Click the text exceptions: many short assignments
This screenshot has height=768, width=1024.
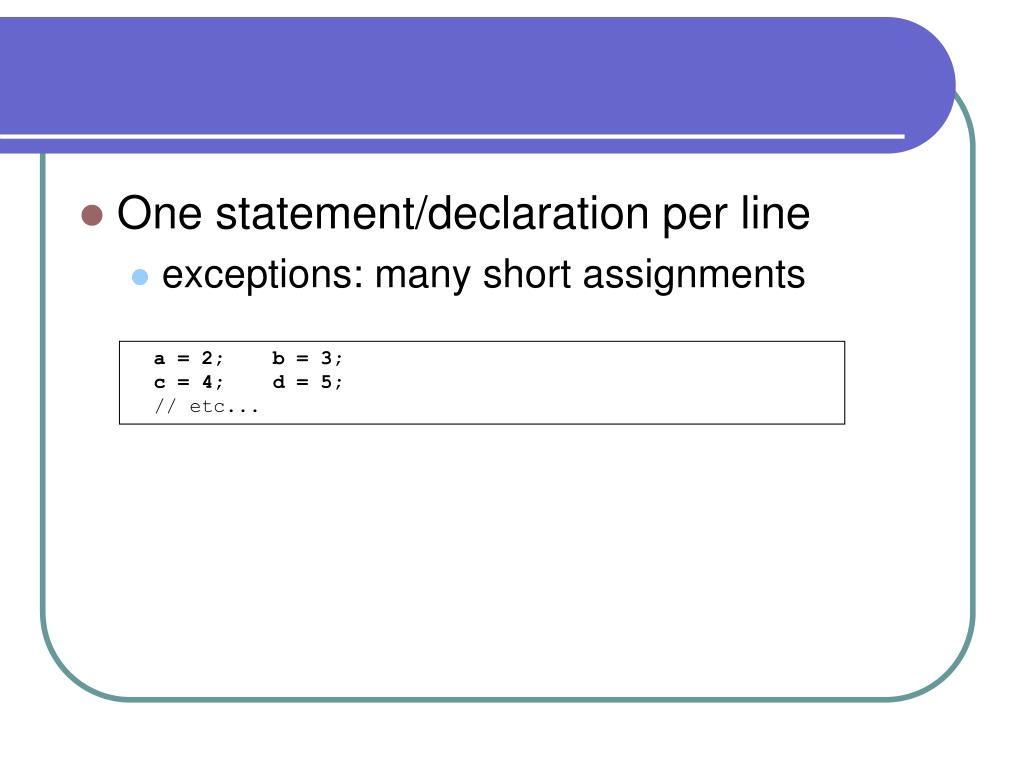pyautogui.click(x=483, y=275)
